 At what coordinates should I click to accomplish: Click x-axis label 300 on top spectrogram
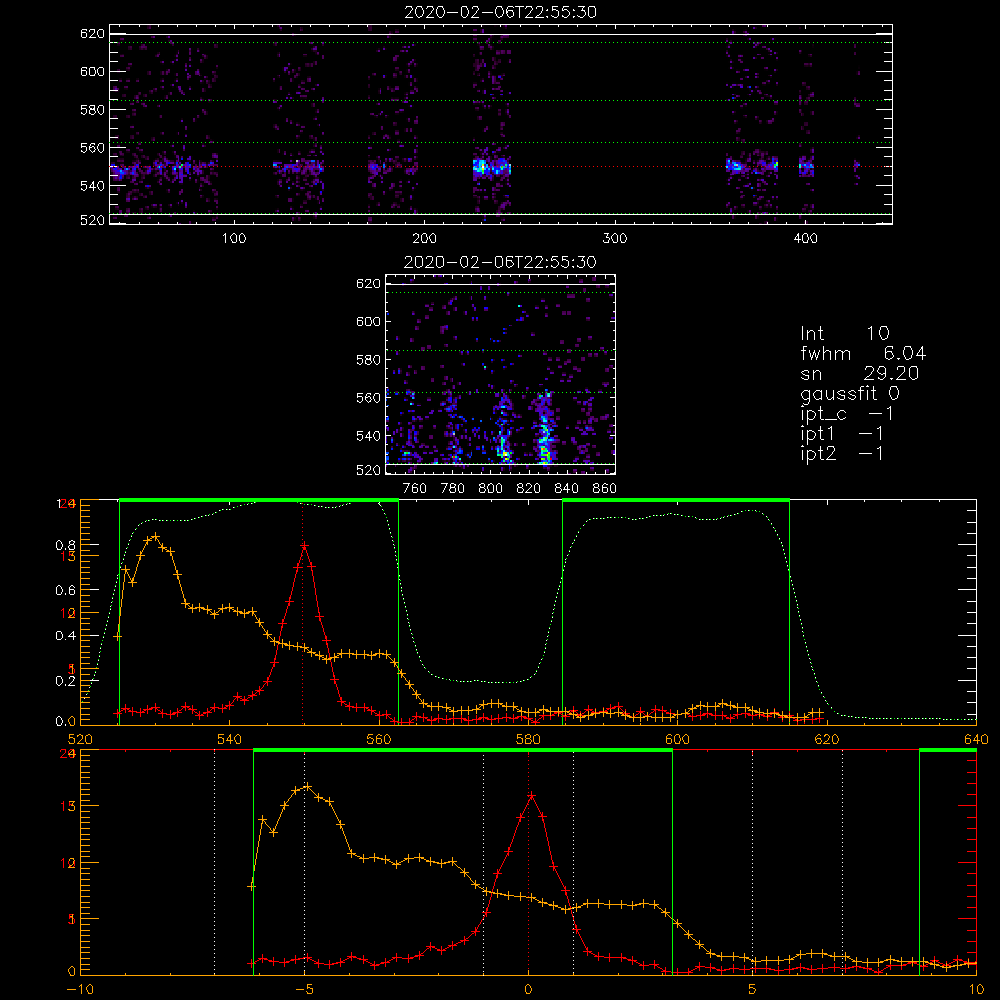(x=615, y=239)
